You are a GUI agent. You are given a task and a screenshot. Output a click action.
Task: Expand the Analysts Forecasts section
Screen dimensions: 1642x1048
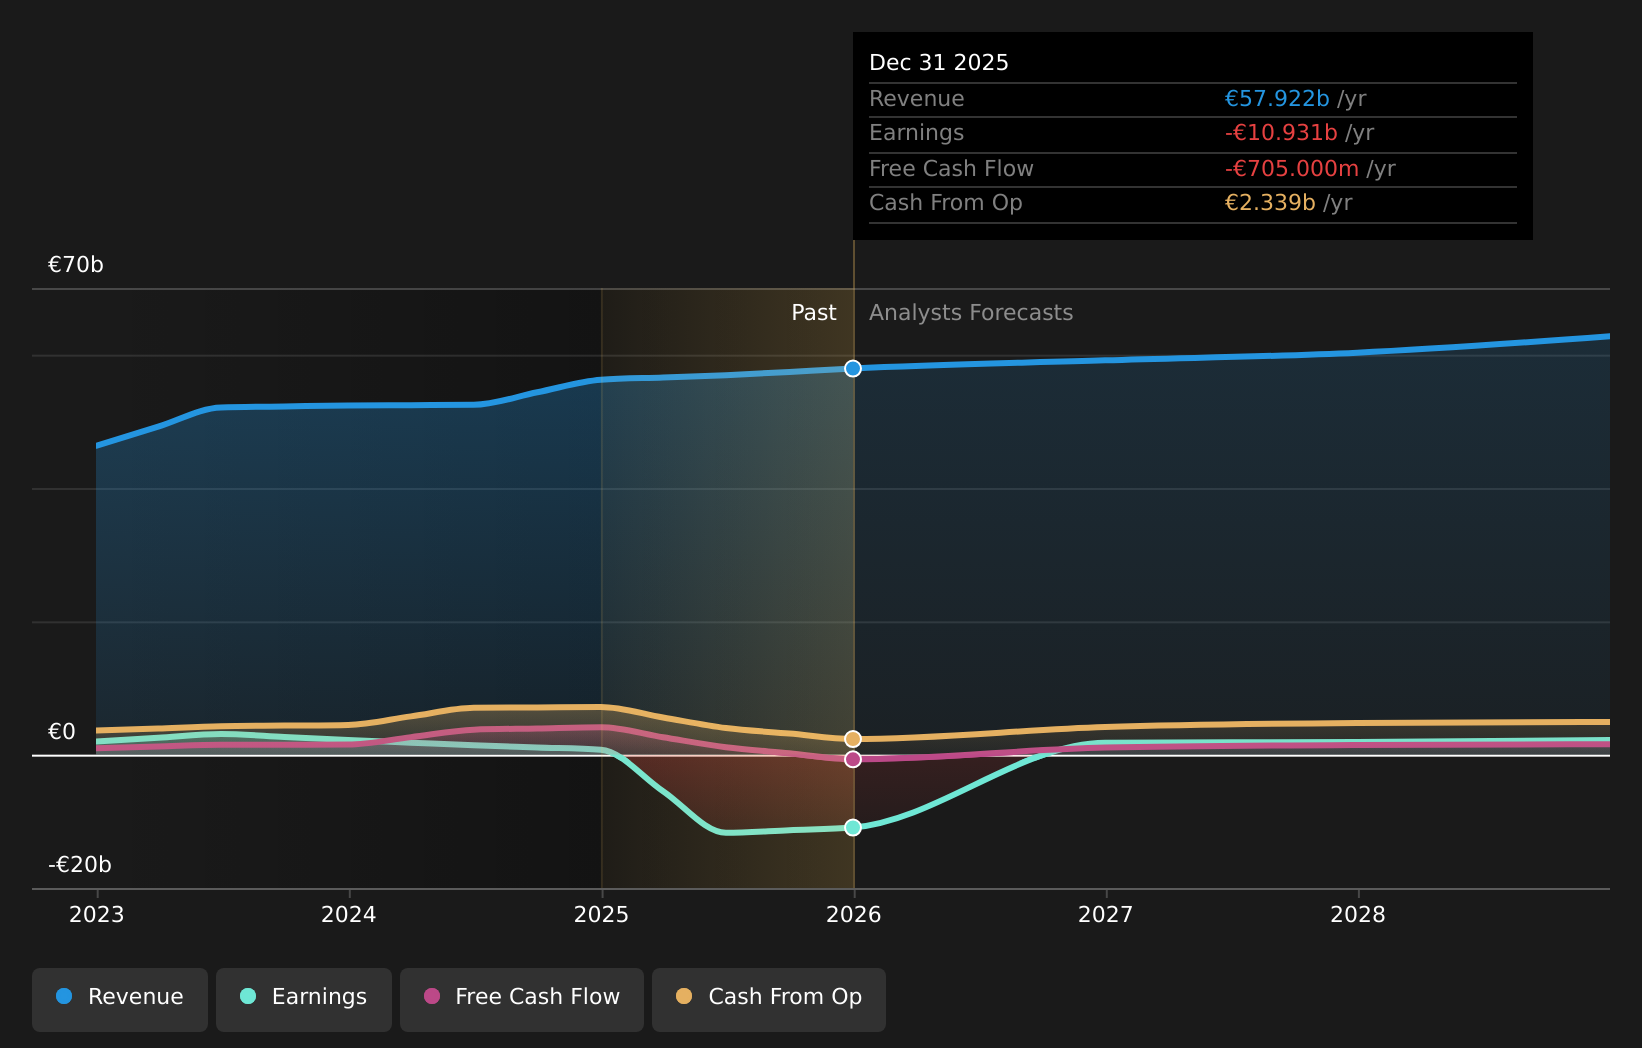pos(971,312)
